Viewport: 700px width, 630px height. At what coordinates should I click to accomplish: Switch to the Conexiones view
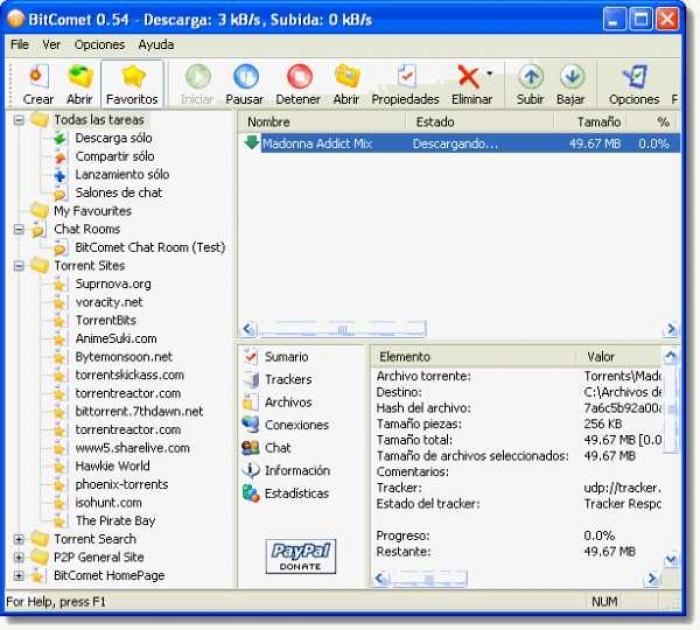[286, 425]
